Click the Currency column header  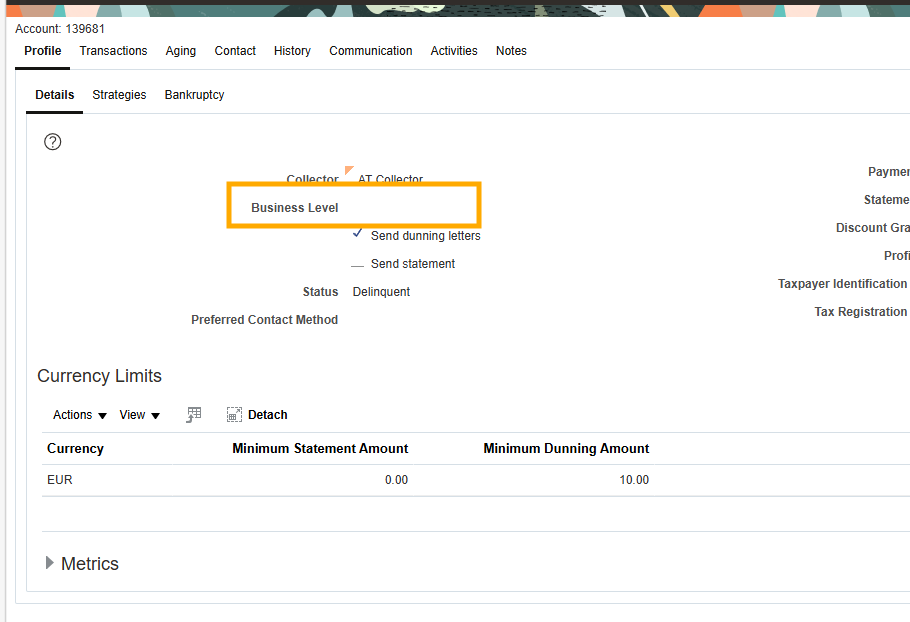pyautogui.click(x=75, y=449)
